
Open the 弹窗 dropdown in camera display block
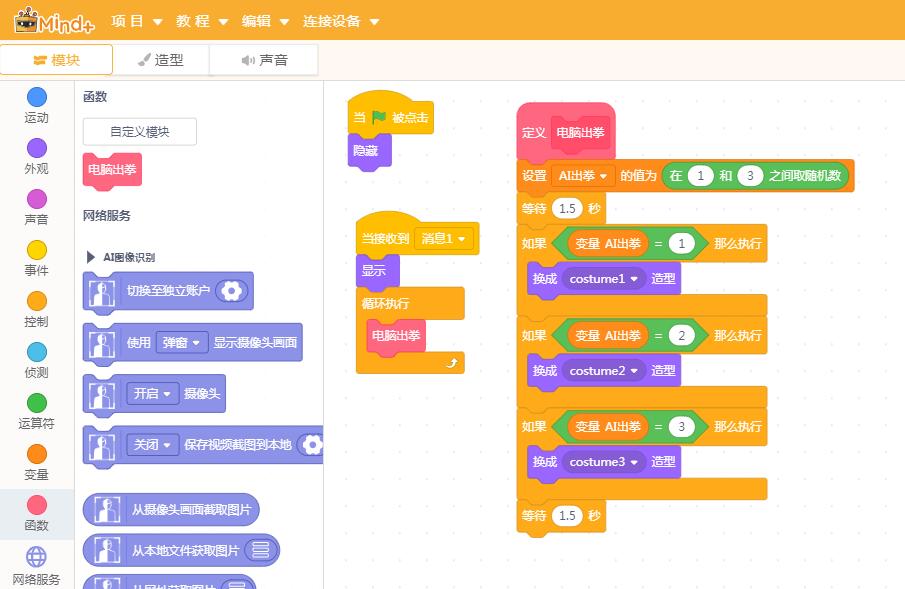(180, 342)
